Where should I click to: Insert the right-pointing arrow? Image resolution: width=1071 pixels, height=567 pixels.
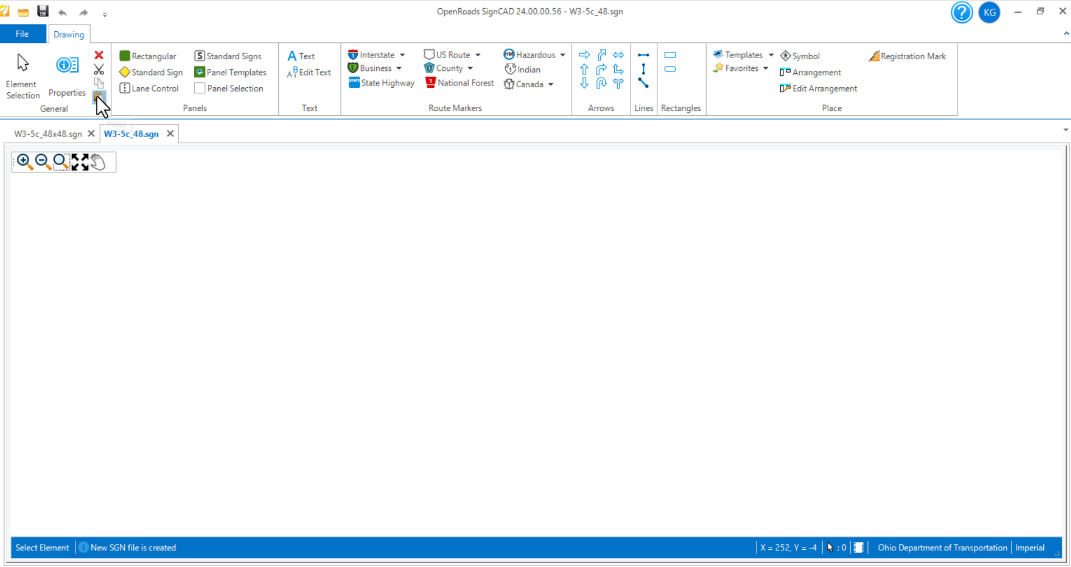[x=584, y=55]
